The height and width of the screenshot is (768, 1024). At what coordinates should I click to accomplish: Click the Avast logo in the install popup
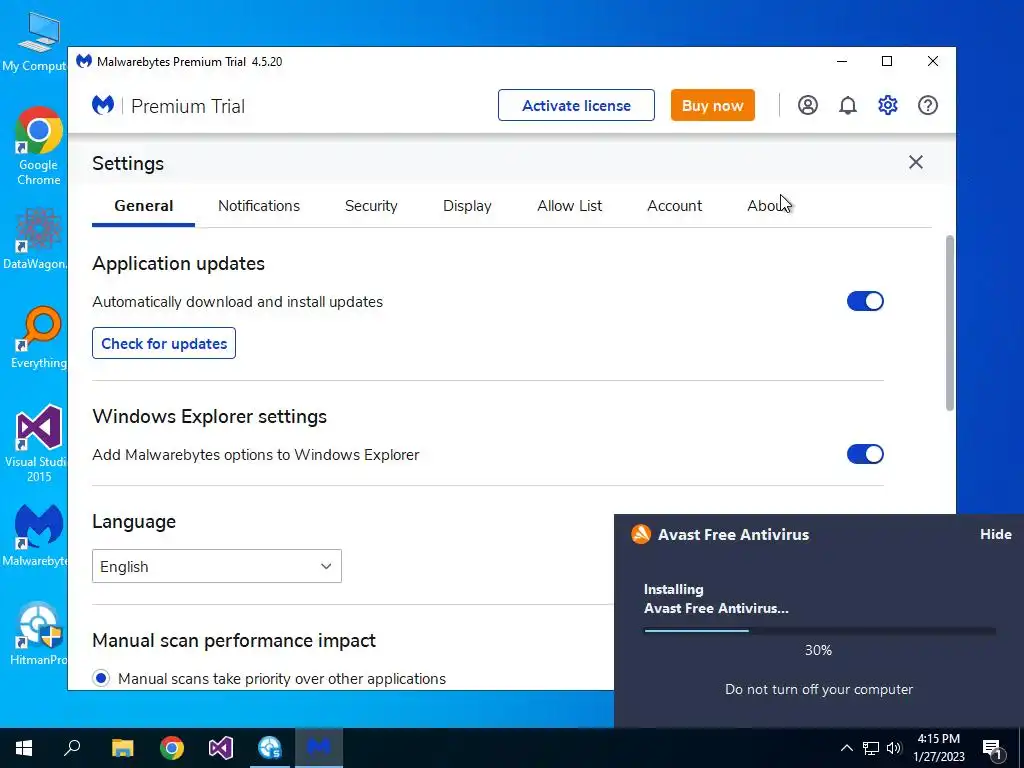(x=641, y=534)
